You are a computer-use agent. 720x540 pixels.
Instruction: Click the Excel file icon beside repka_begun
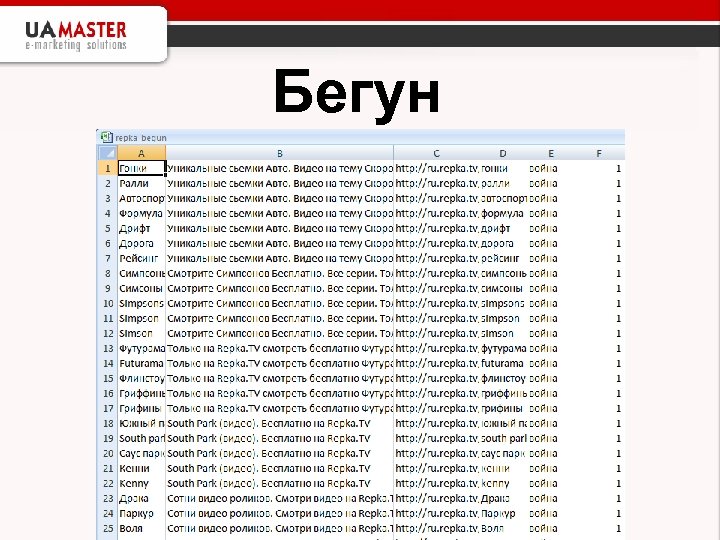pos(107,137)
